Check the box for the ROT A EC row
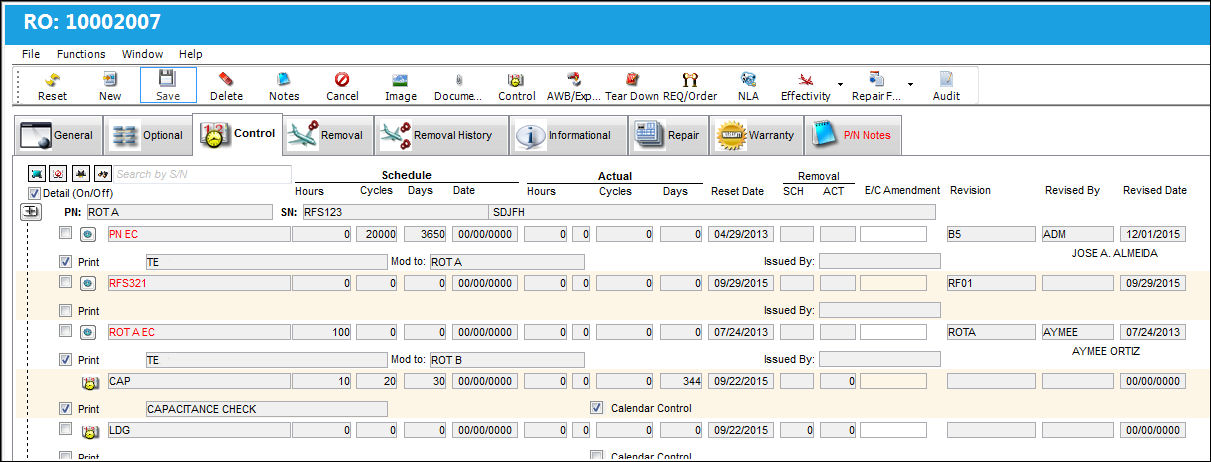The height and width of the screenshot is (462, 1211). [65, 331]
